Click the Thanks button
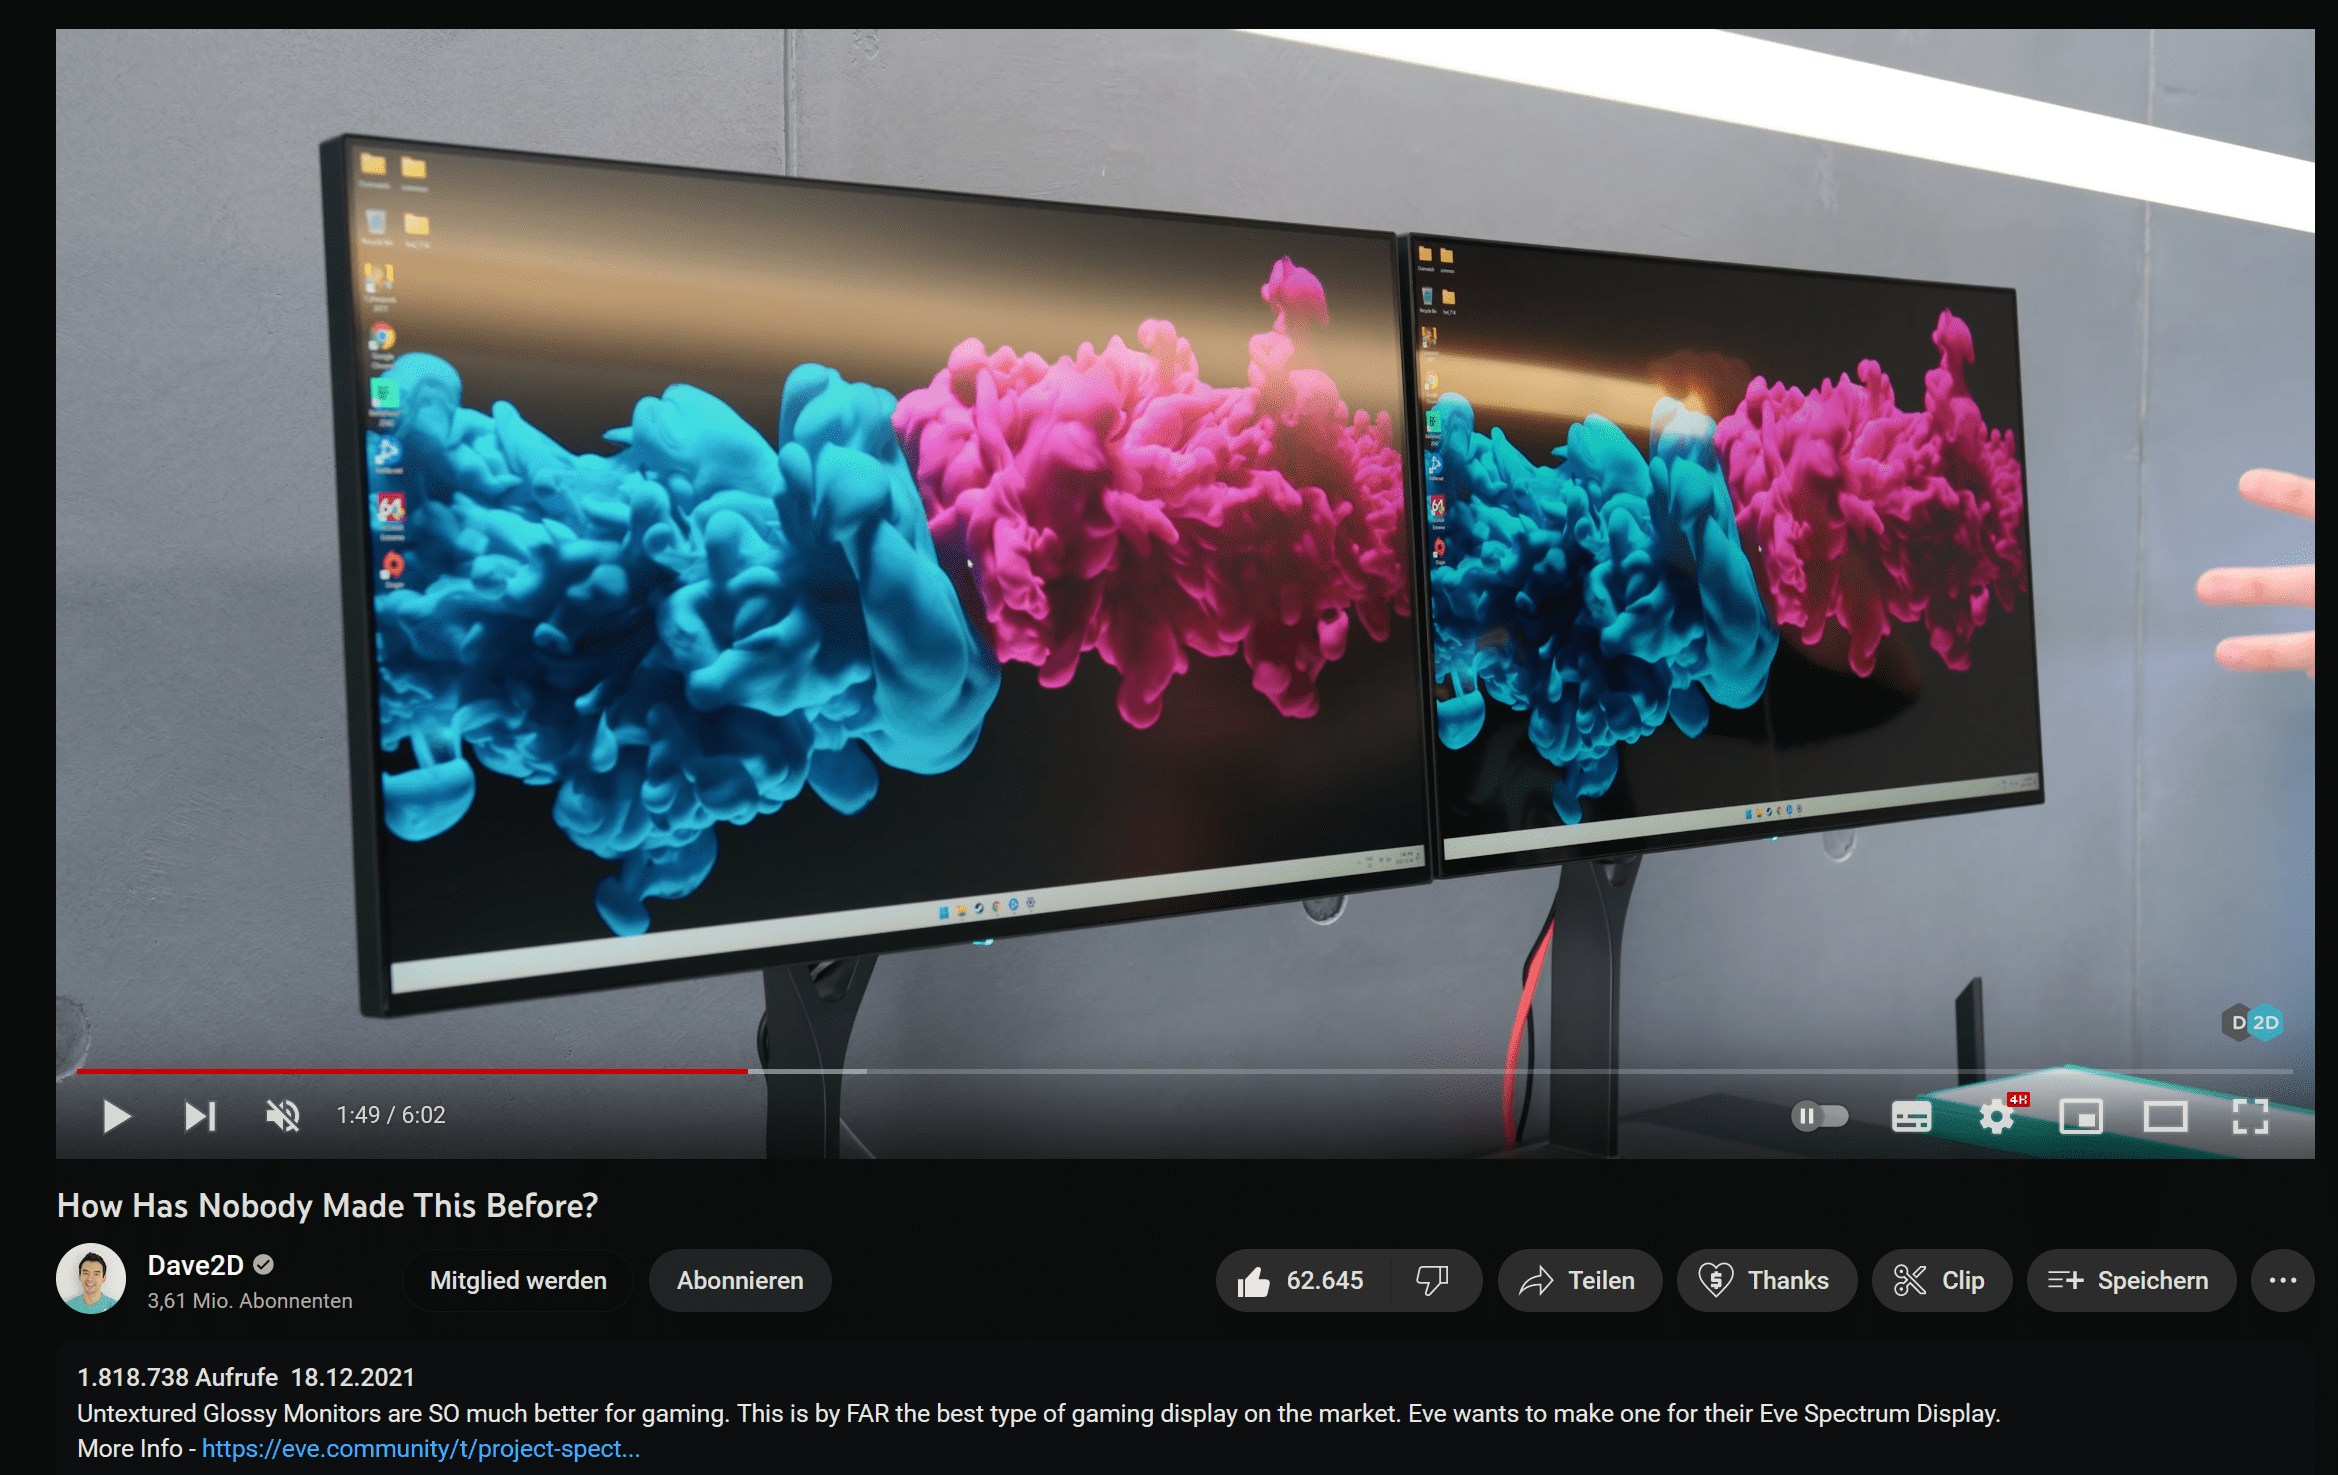The width and height of the screenshot is (2338, 1475). (1766, 1280)
